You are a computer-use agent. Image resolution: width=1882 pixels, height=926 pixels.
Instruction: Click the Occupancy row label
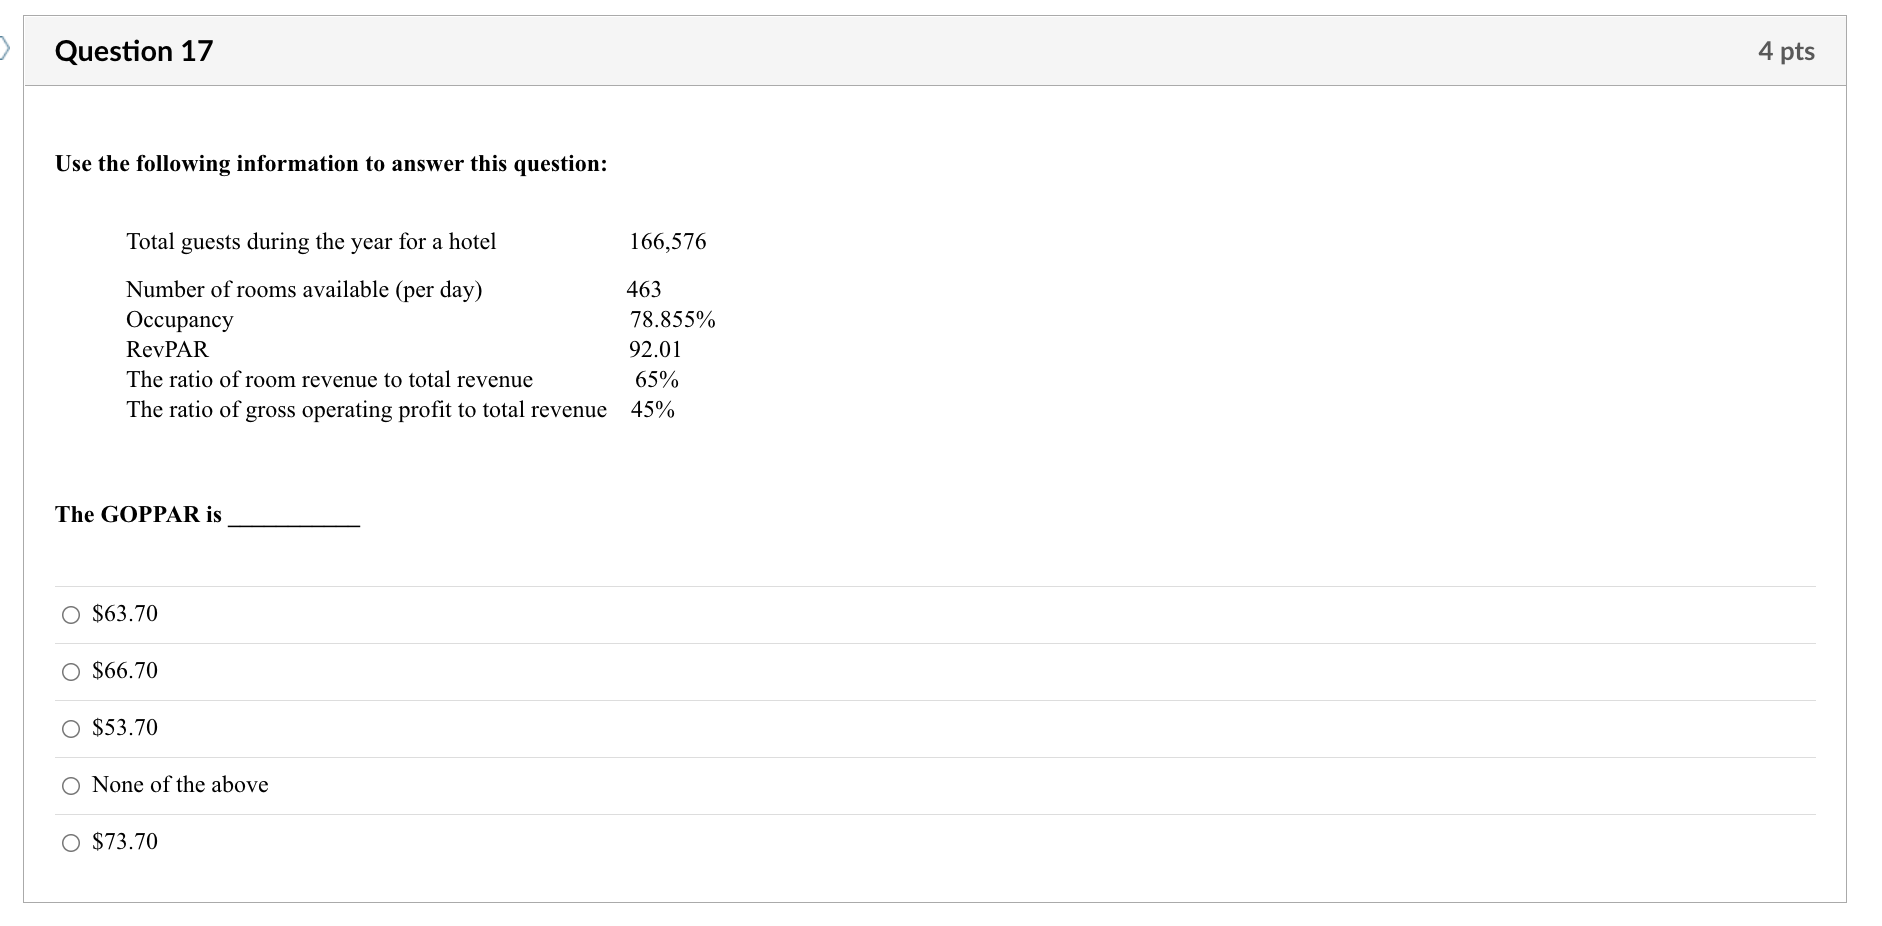179,320
